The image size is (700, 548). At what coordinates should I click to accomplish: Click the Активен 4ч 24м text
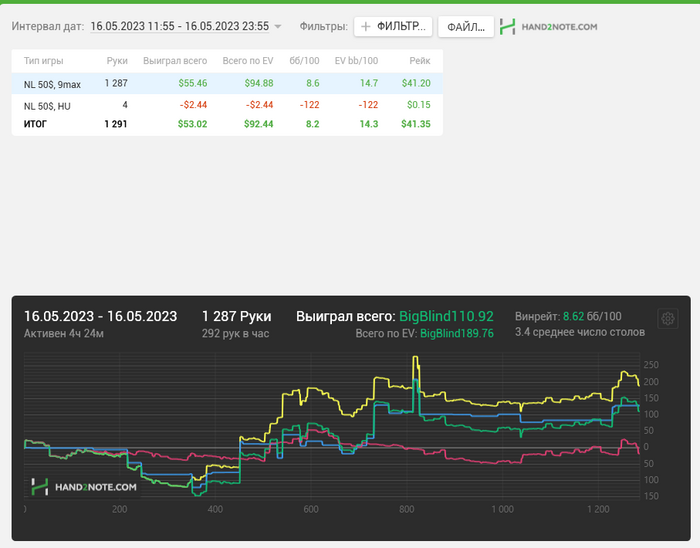point(64,334)
